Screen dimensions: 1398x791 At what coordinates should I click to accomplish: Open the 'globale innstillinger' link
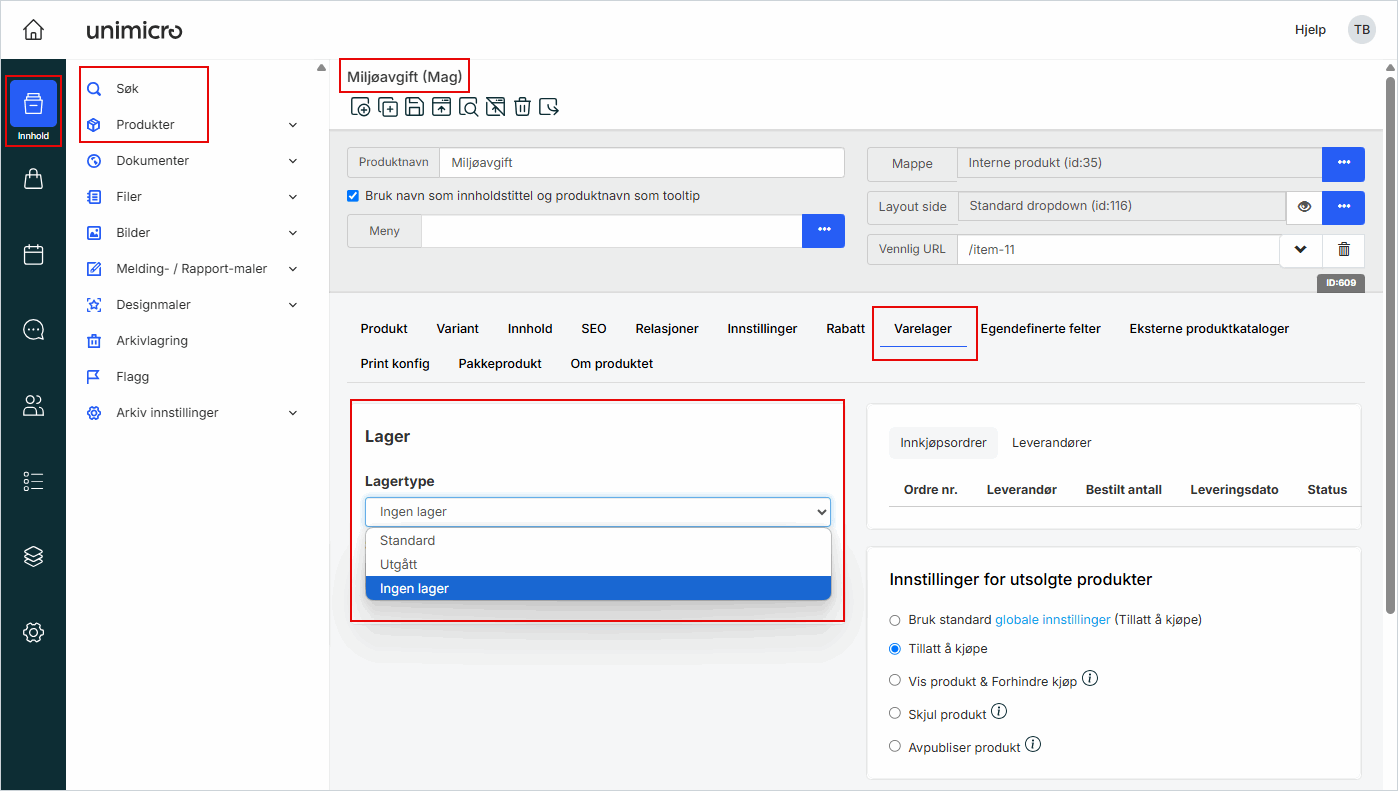[1052, 620]
